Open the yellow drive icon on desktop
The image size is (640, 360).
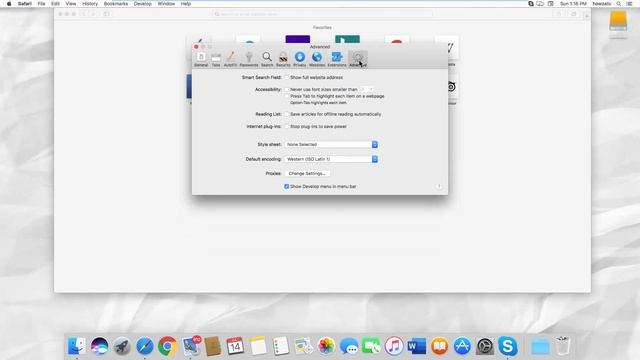click(x=618, y=21)
